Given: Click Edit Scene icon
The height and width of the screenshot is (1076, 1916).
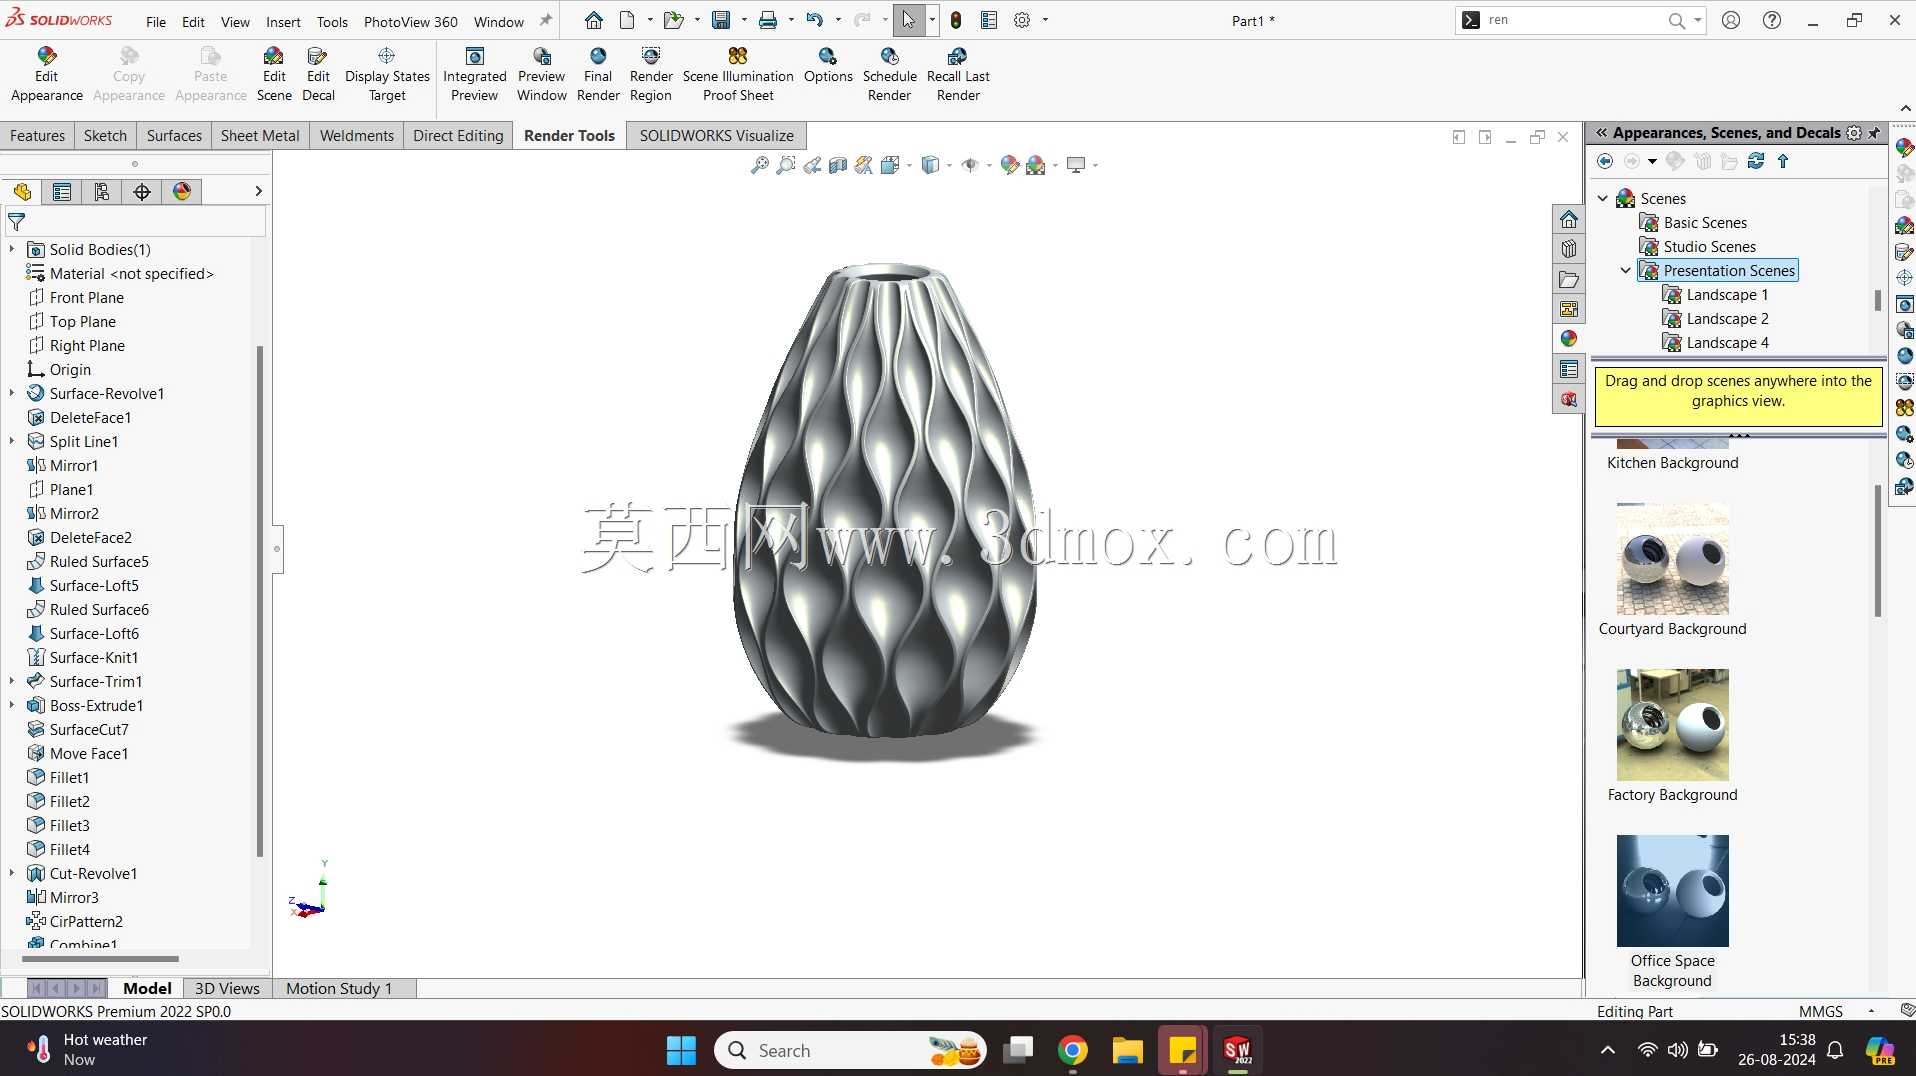Looking at the screenshot, I should click(x=273, y=75).
